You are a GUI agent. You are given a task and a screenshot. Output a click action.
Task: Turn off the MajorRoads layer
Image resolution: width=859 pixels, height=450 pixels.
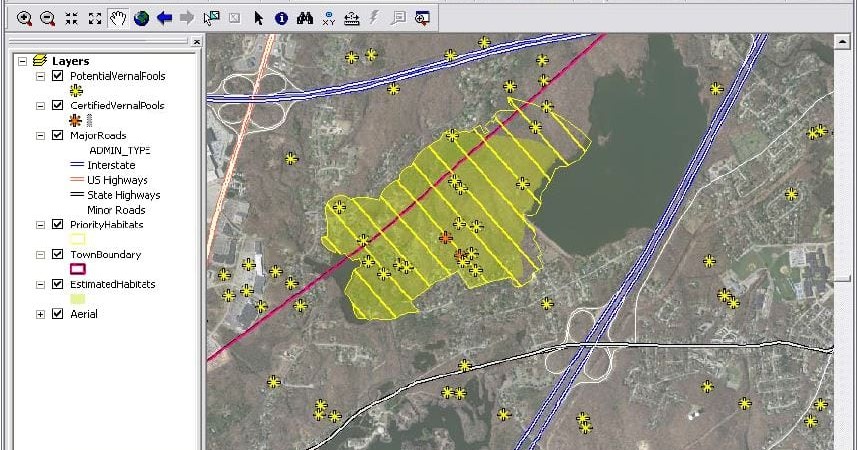point(57,135)
